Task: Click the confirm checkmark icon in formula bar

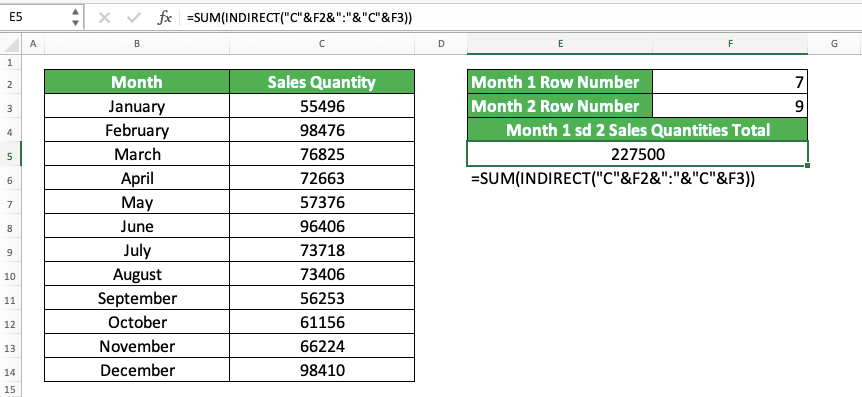Action: 133,18
